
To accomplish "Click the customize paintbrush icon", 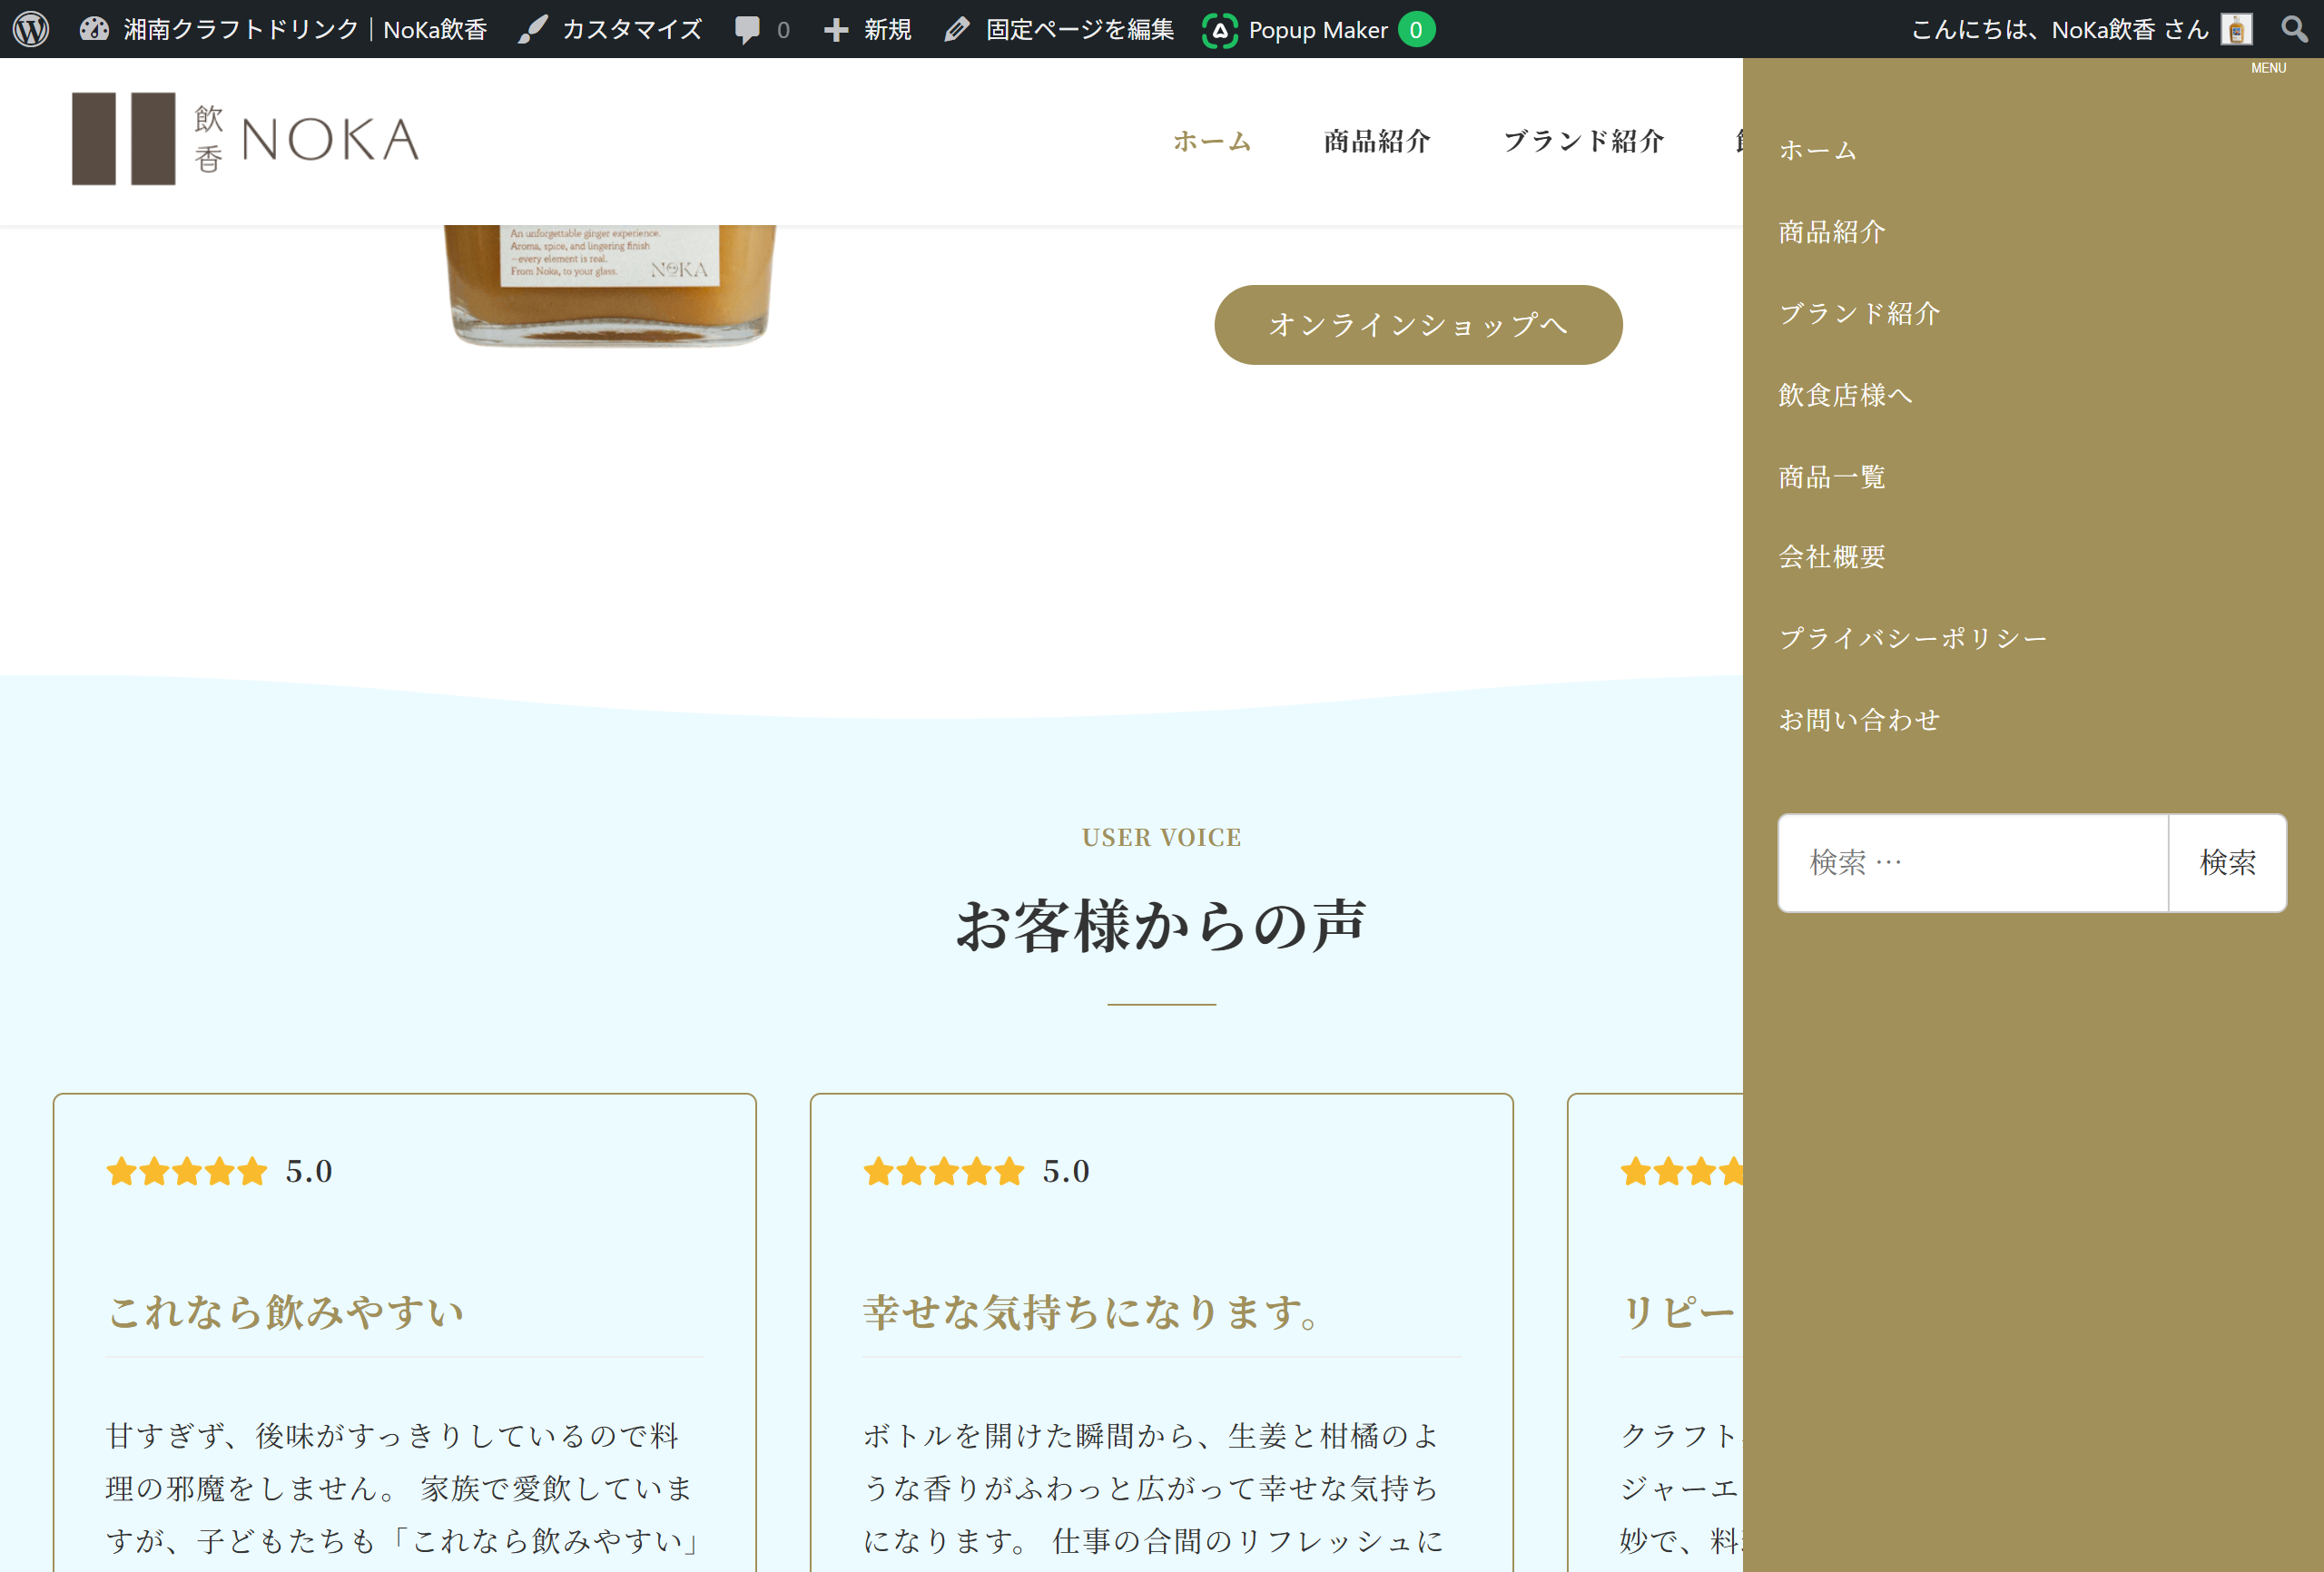I will [x=532, y=29].
